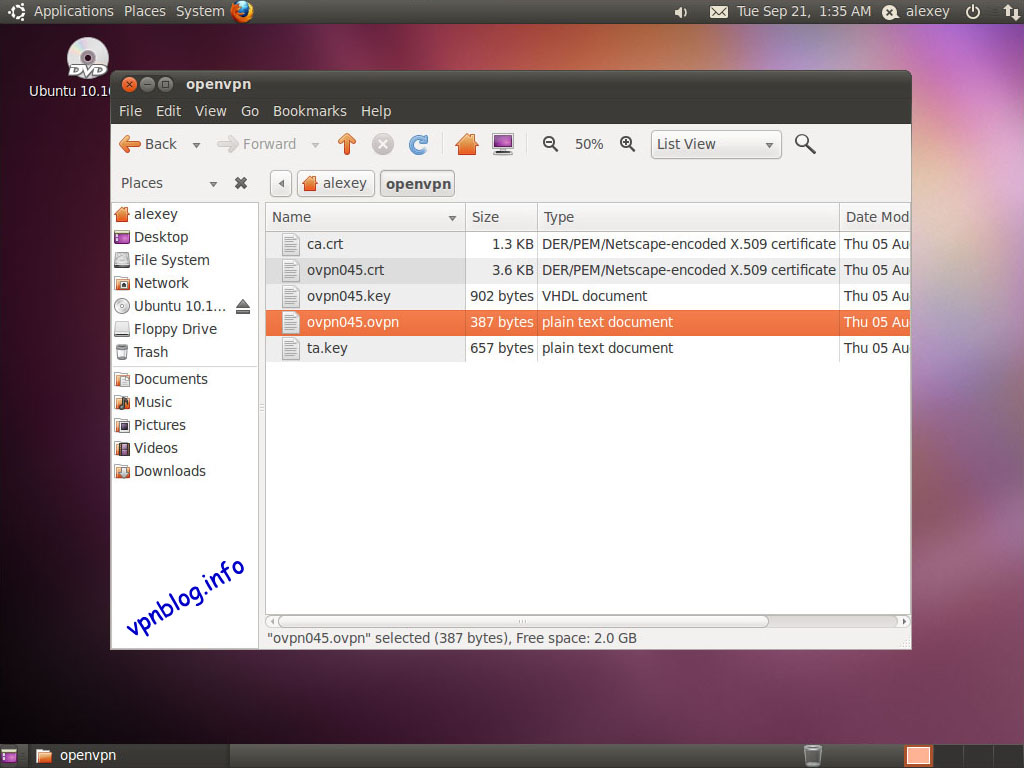Sort by the Name column header
The image size is (1024, 768).
364,217
